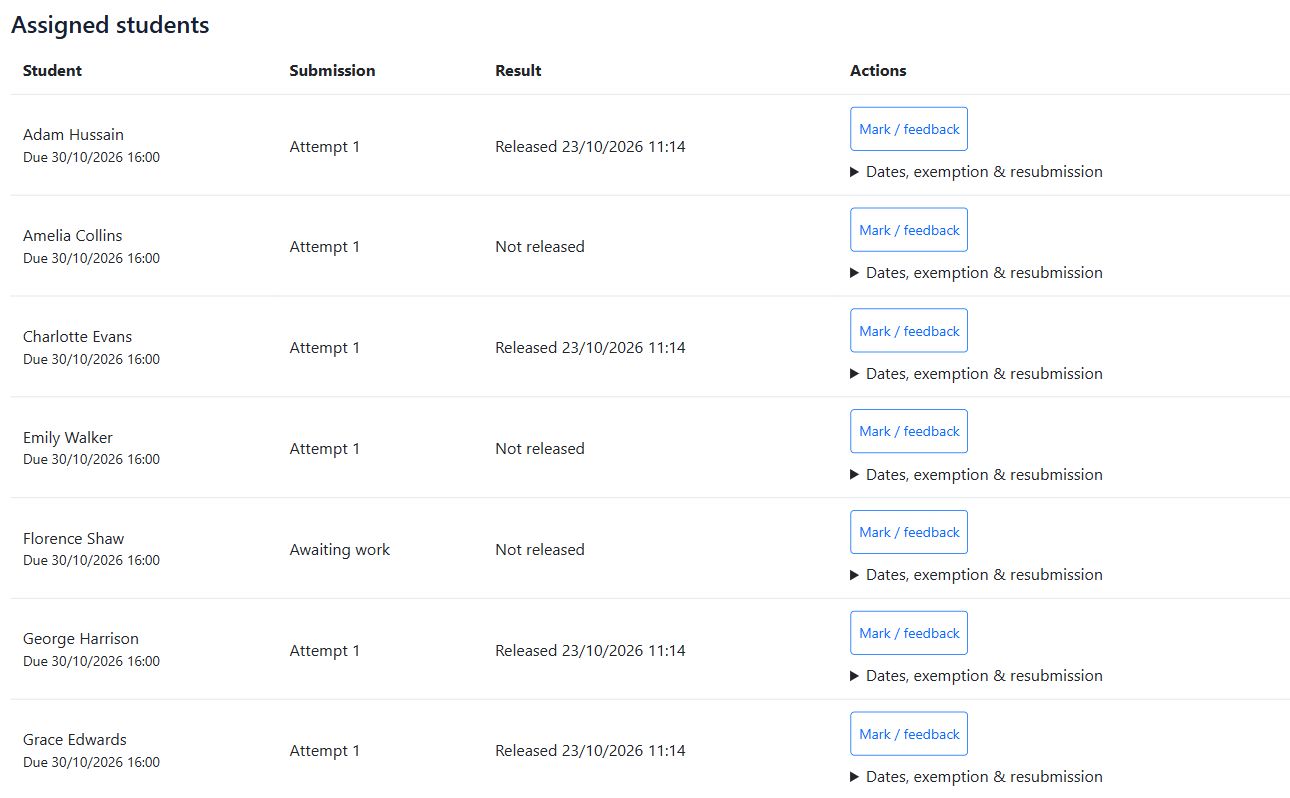Click the Result column header
This screenshot has height=798, width=1290.
pos(518,71)
